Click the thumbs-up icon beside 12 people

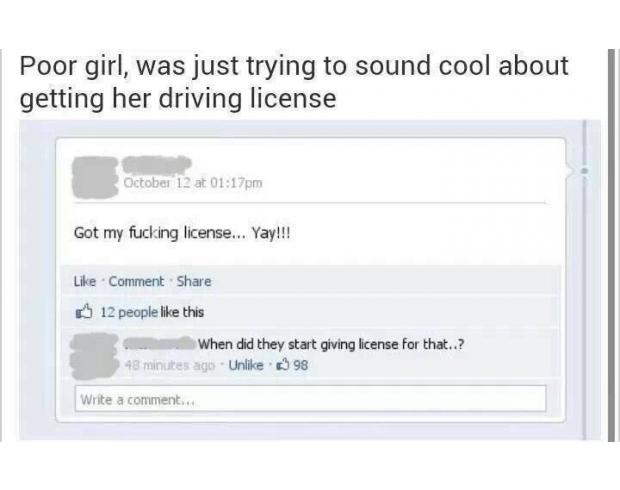coord(84,312)
